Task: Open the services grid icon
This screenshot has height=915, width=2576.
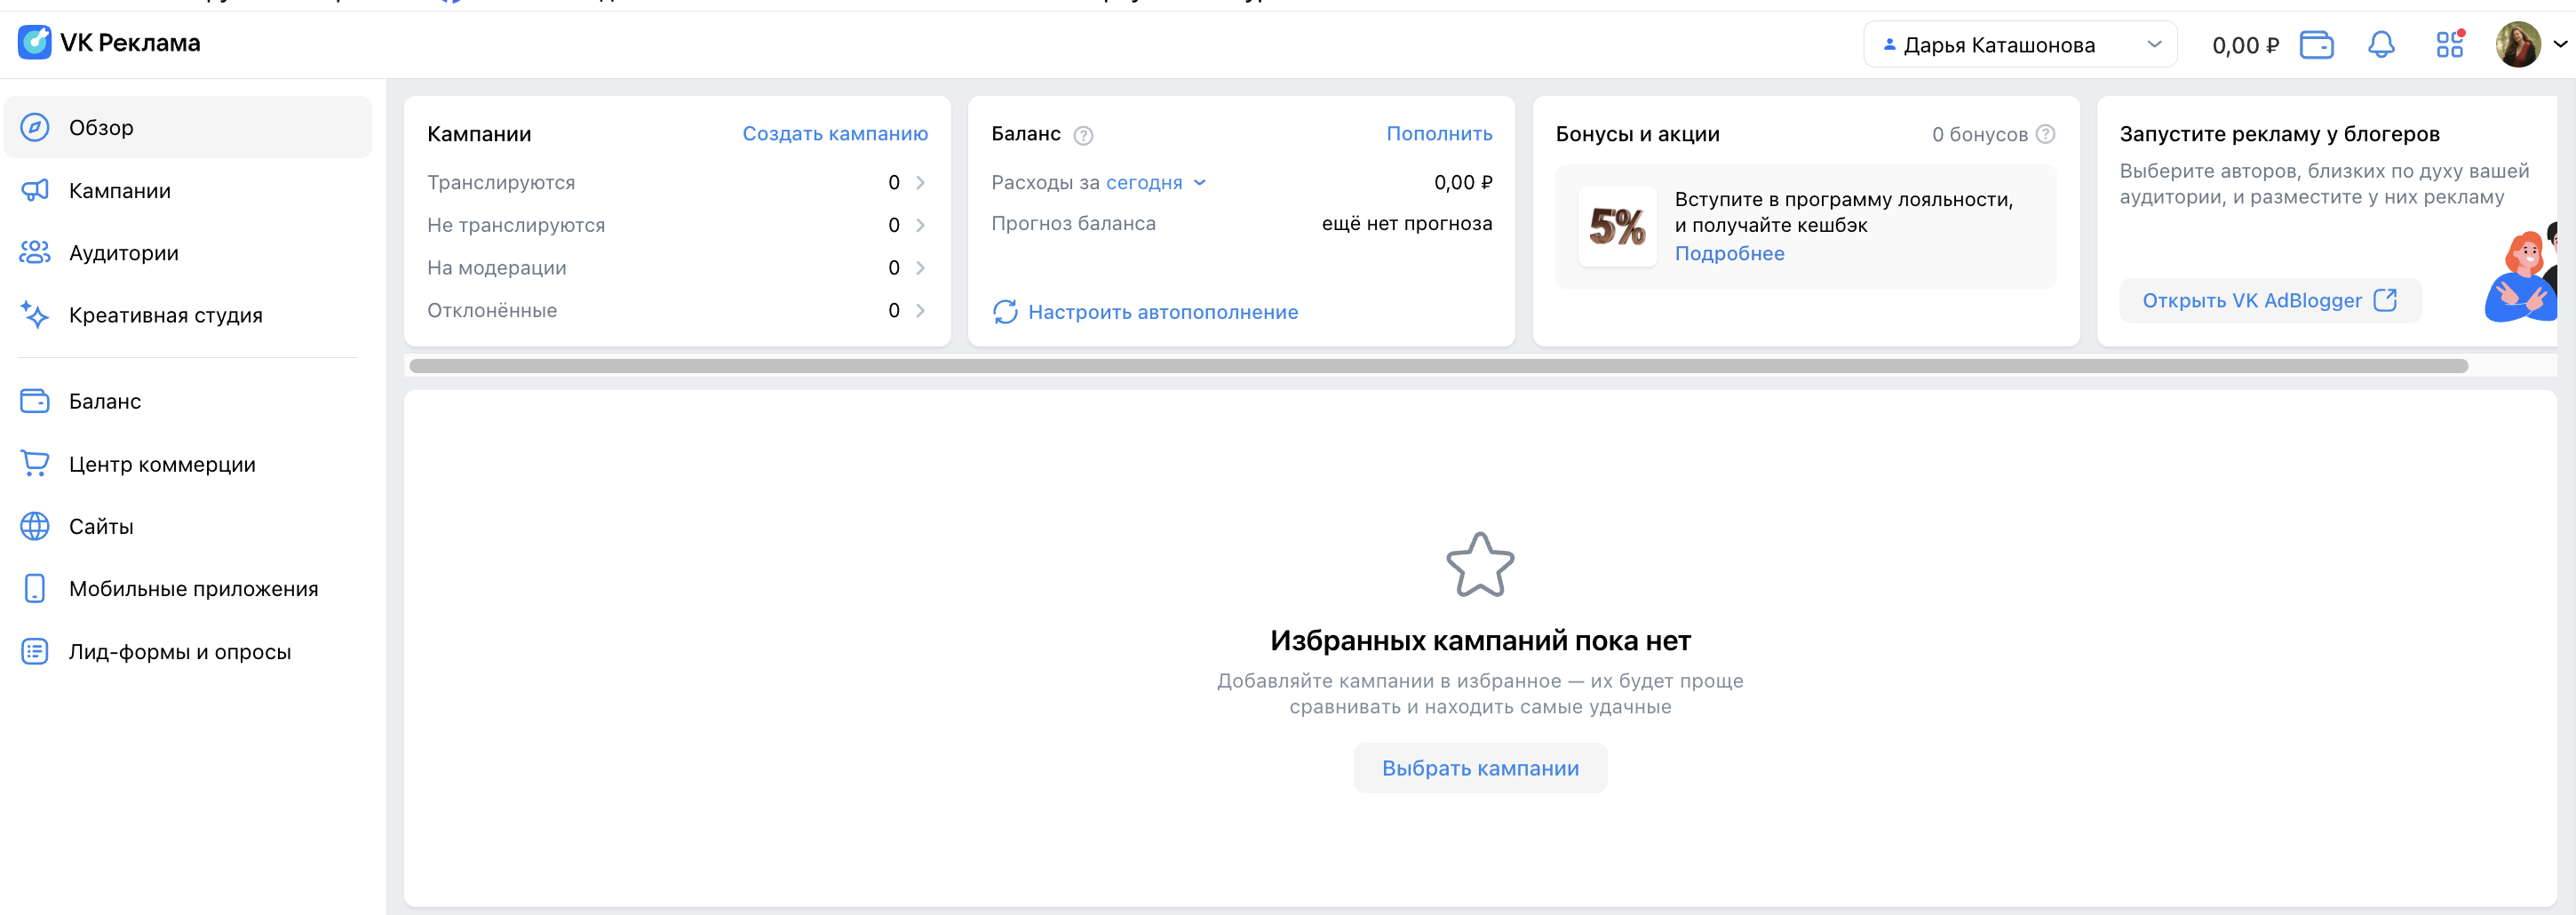Action: coord(2449,44)
